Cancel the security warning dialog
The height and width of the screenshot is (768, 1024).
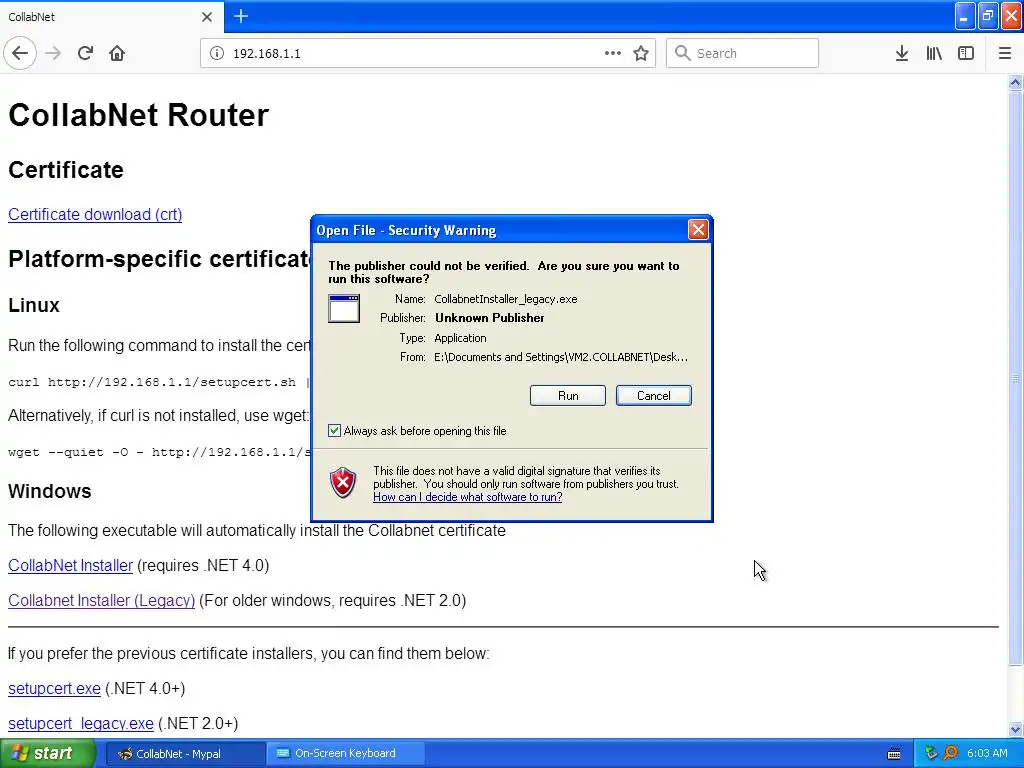[654, 396]
